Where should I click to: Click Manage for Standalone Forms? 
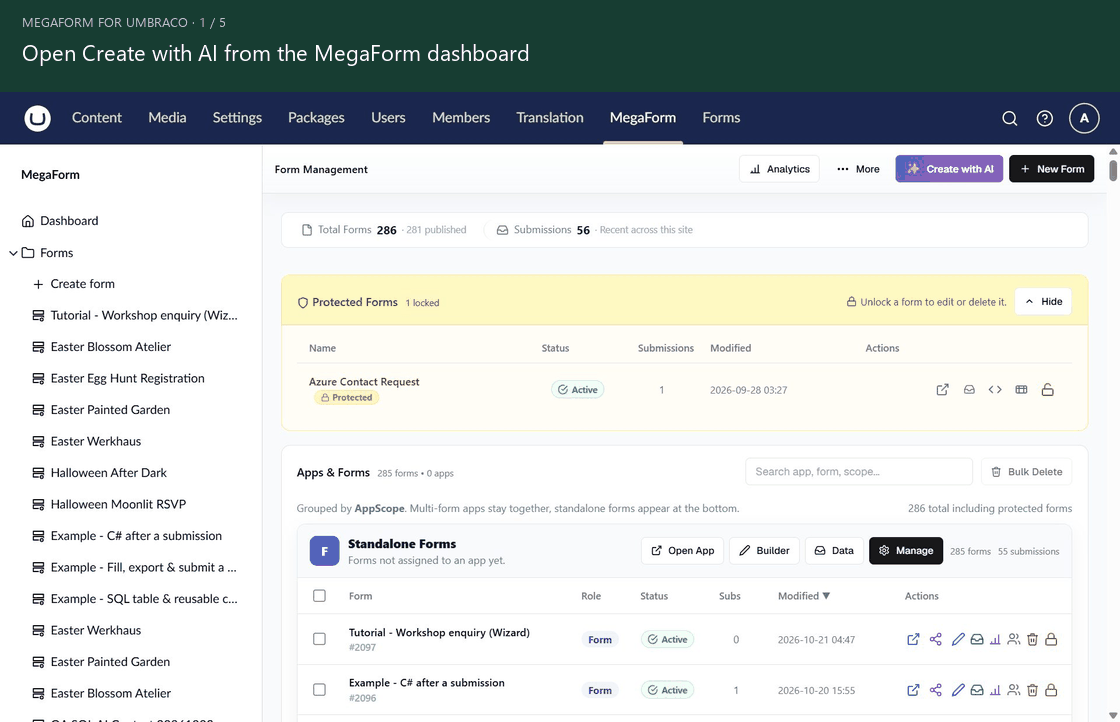coord(906,551)
